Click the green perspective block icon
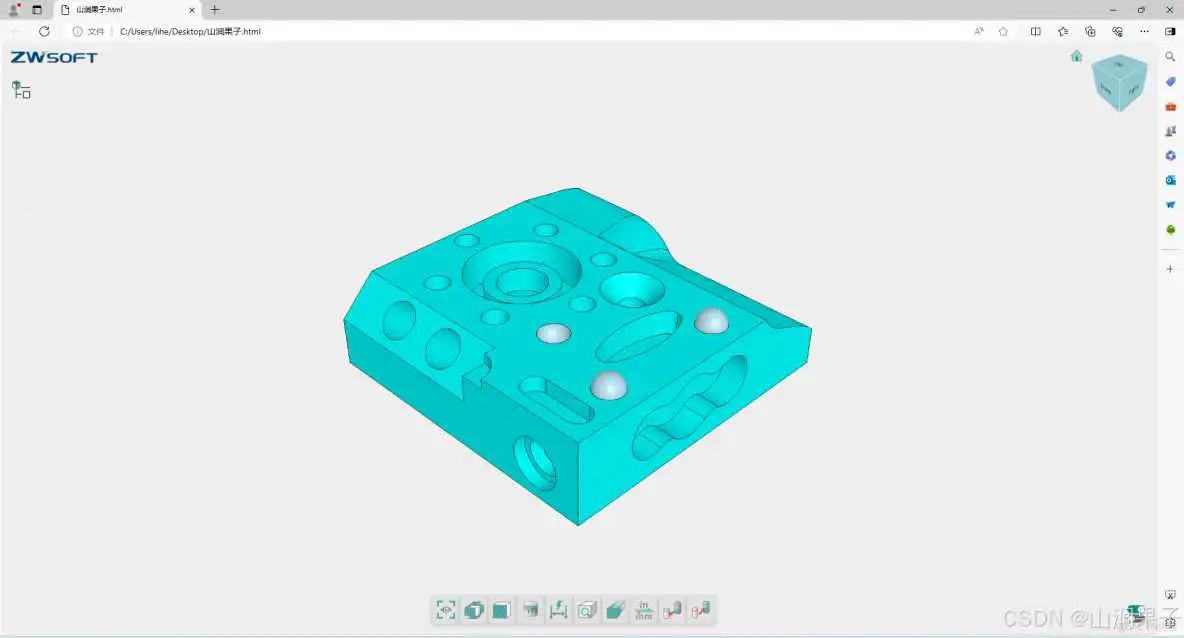Screen dimensions: 1184x638 (x=615, y=610)
